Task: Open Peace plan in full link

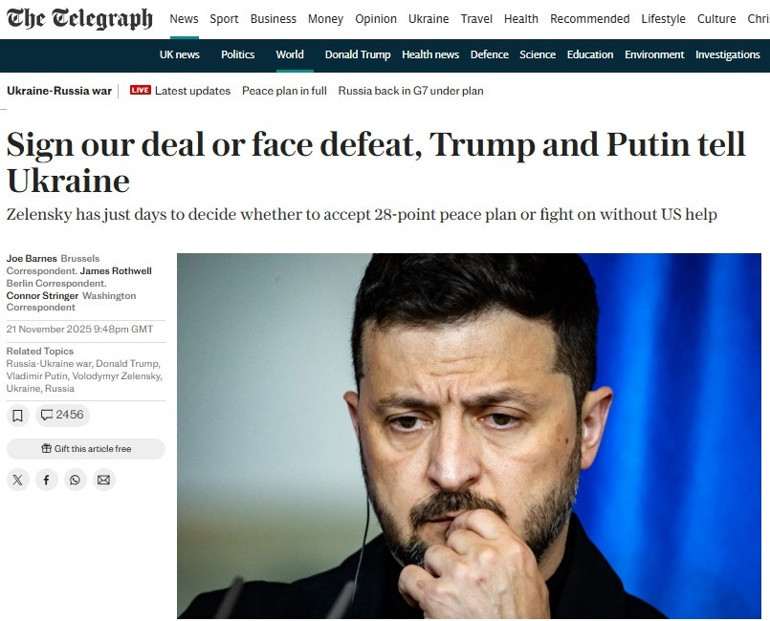Action: click(284, 91)
